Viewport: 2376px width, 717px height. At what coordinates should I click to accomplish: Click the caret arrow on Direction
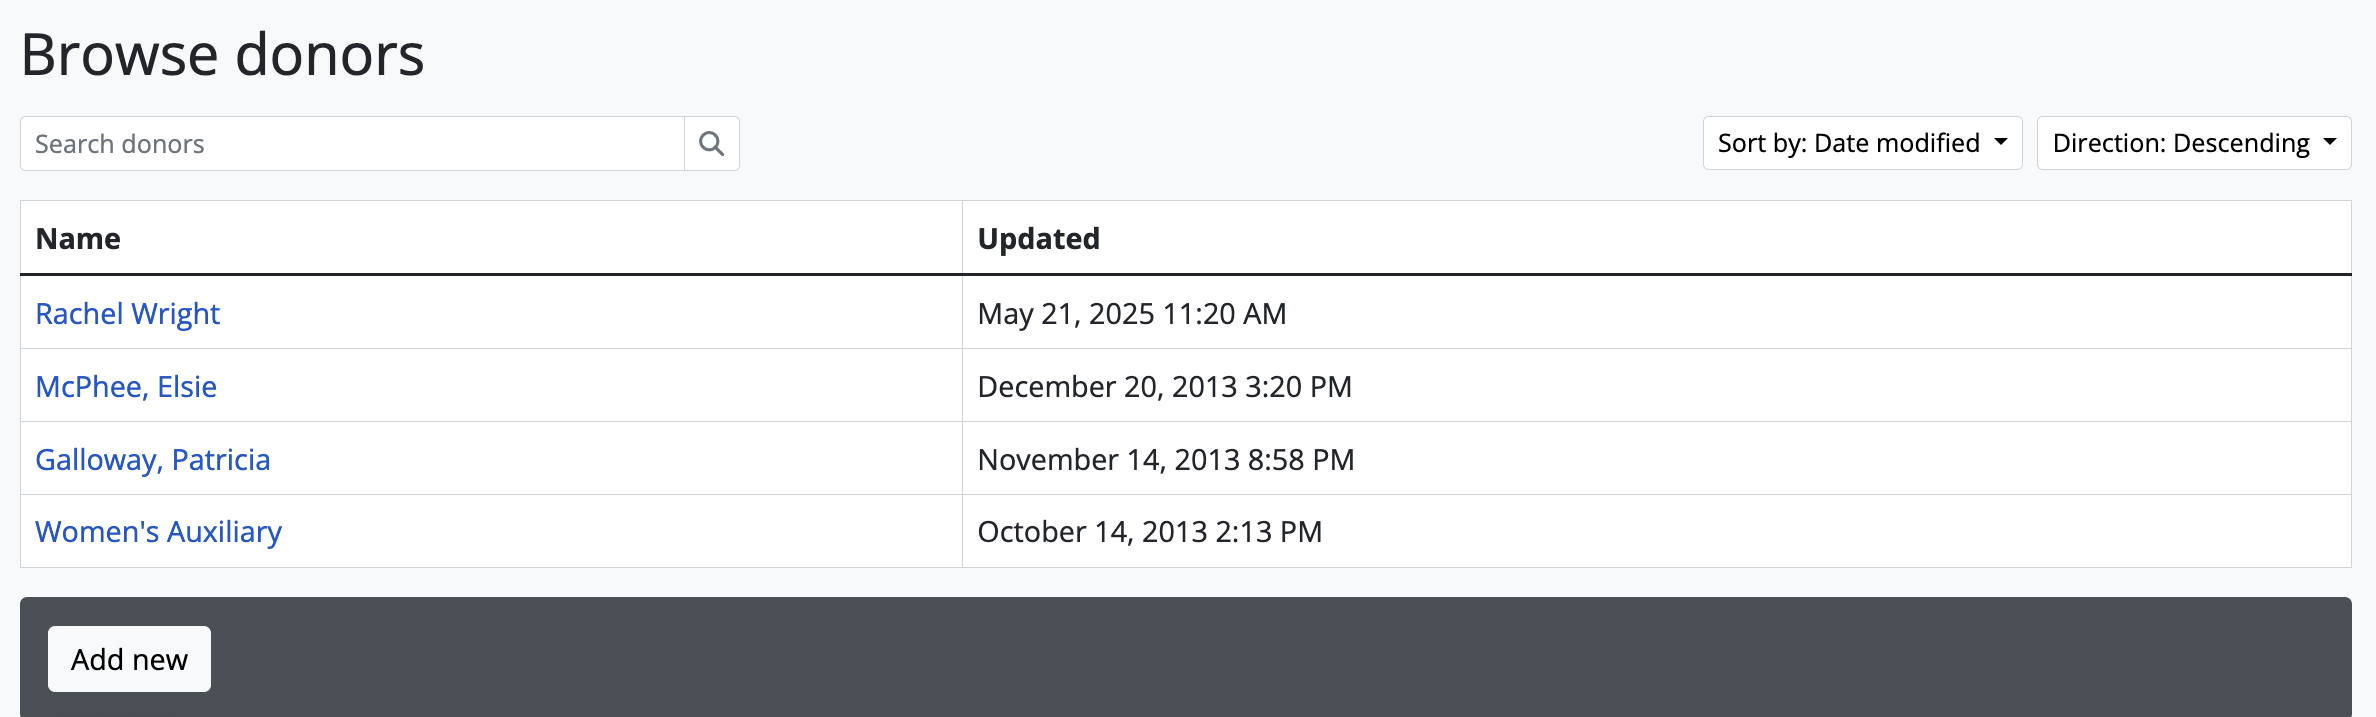coord(2330,142)
